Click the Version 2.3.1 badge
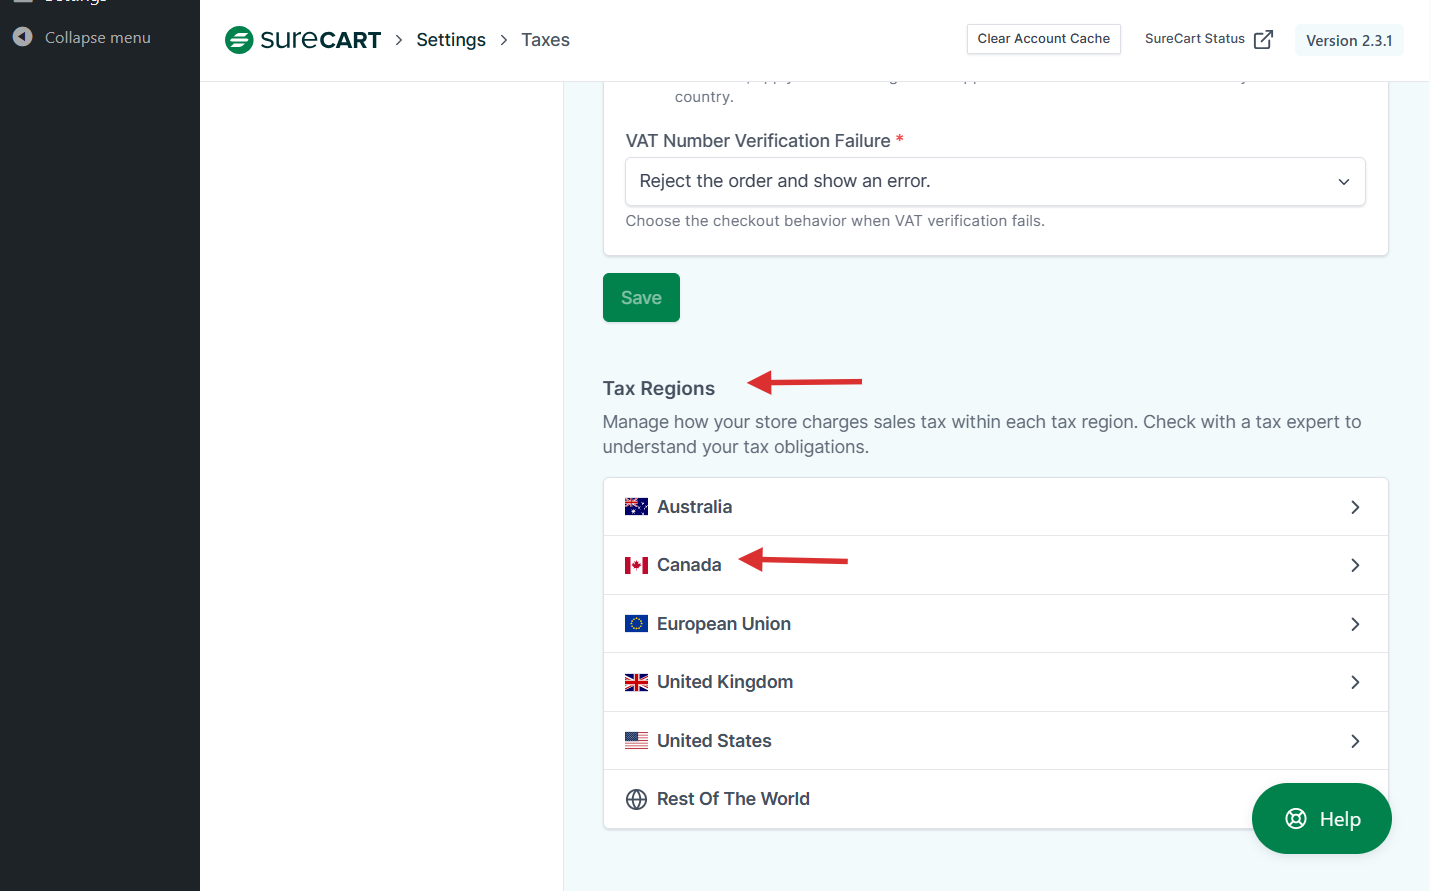 coord(1348,40)
